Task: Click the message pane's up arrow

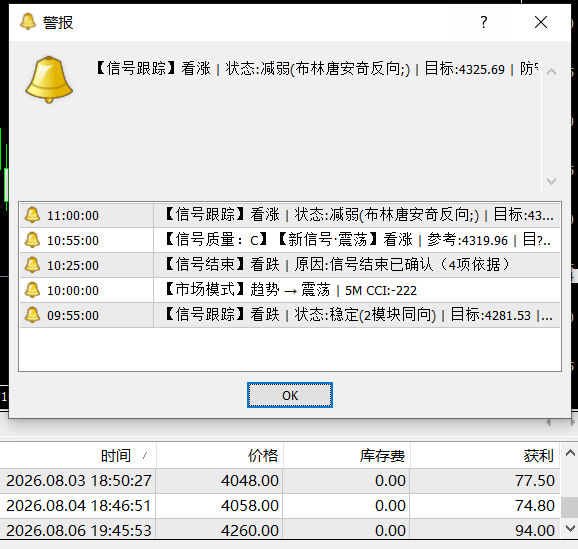Action: click(x=551, y=72)
